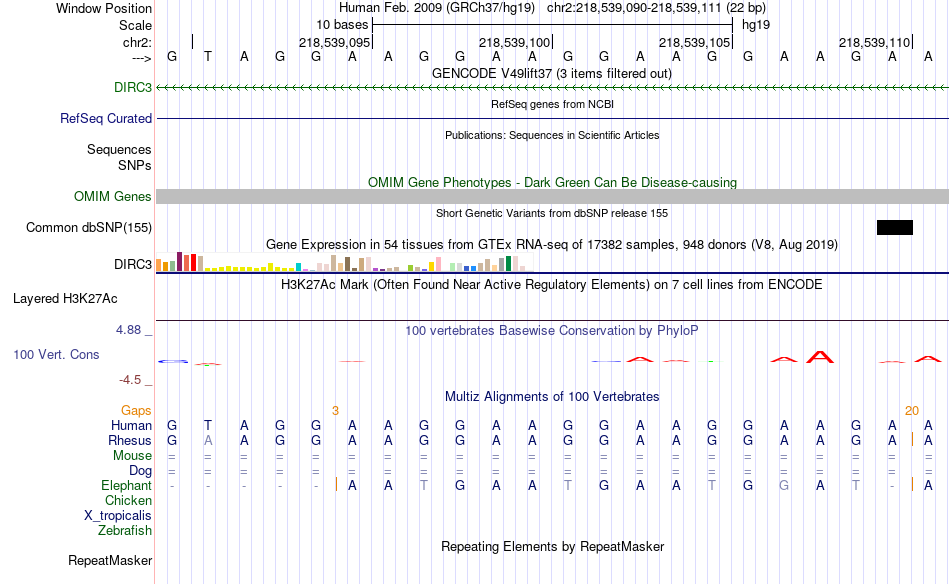The height and width of the screenshot is (584, 950).
Task: Click the 218,539,100 coordinate label
Action: [x=514, y=42]
